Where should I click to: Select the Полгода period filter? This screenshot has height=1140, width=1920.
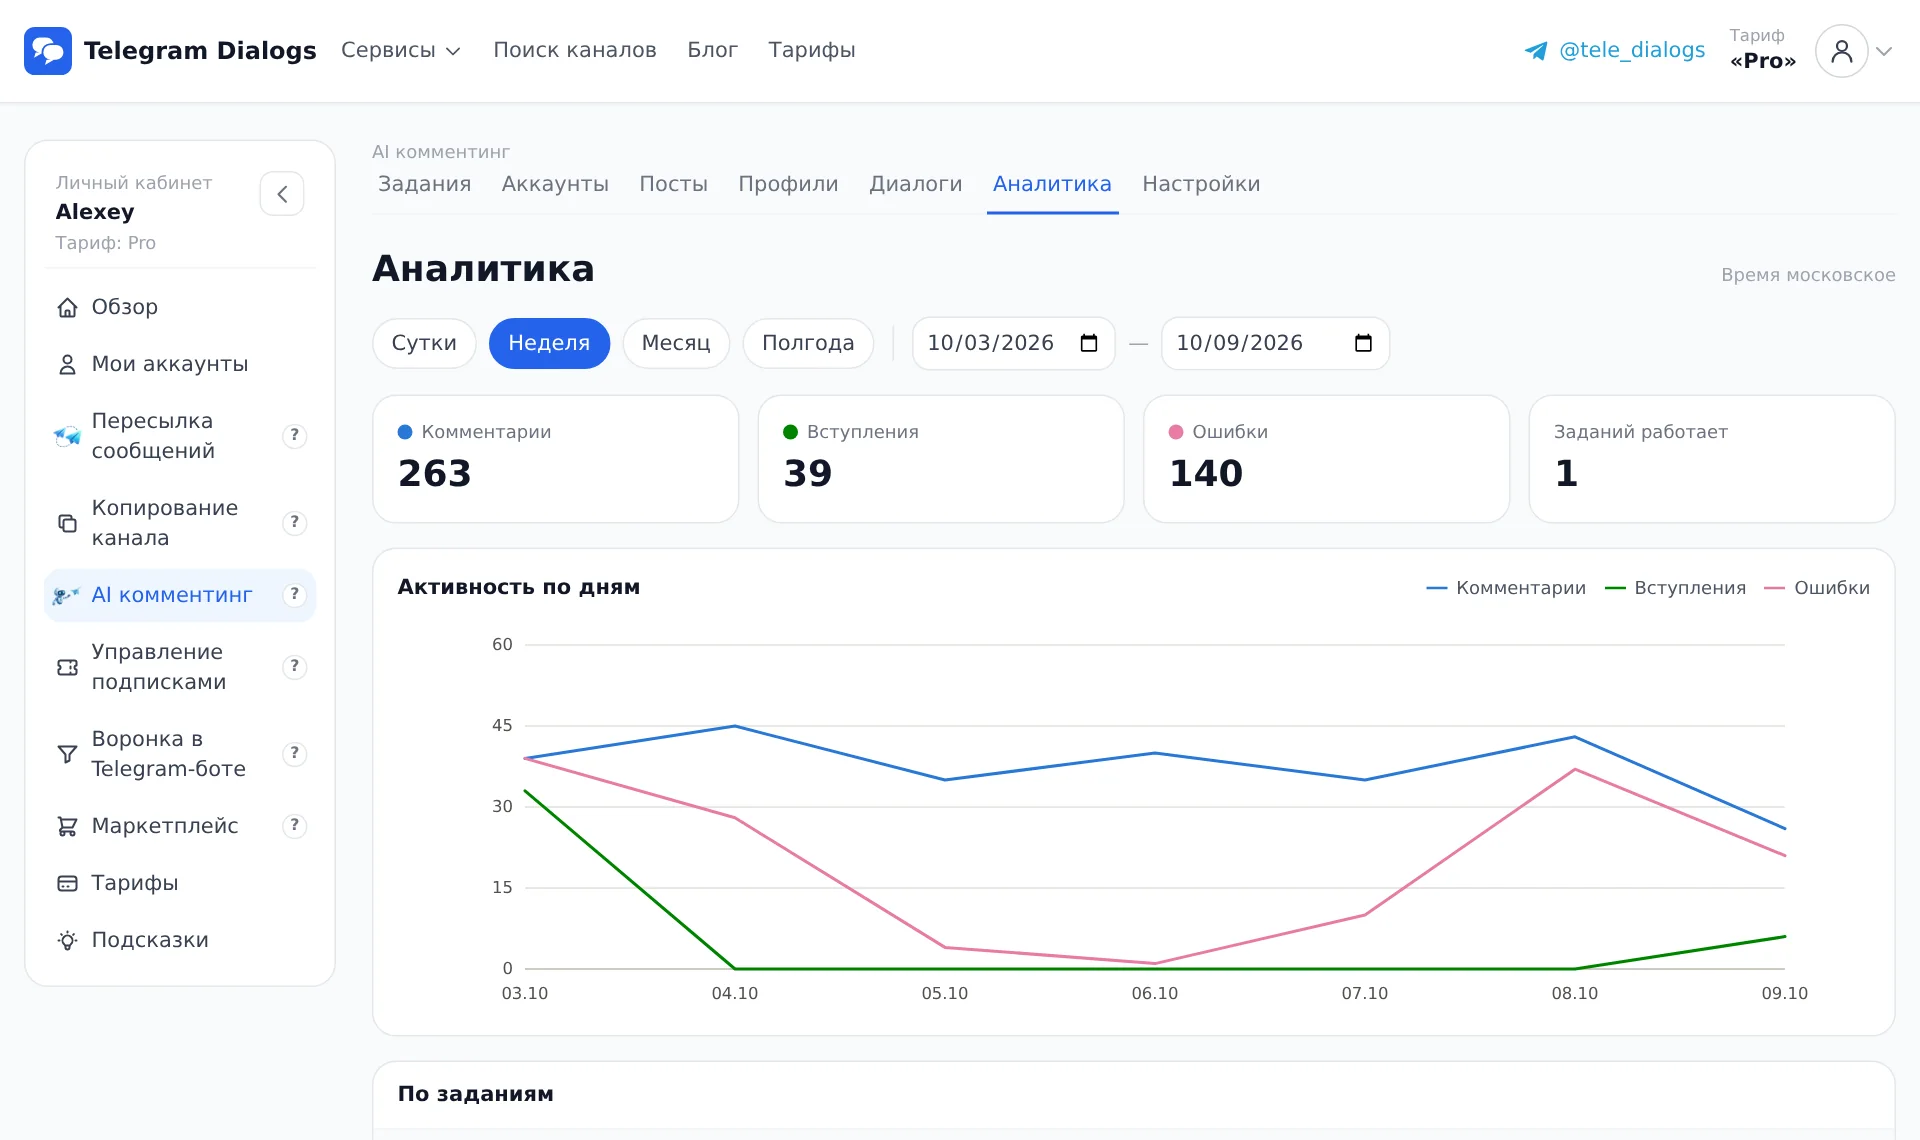pyautogui.click(x=808, y=343)
